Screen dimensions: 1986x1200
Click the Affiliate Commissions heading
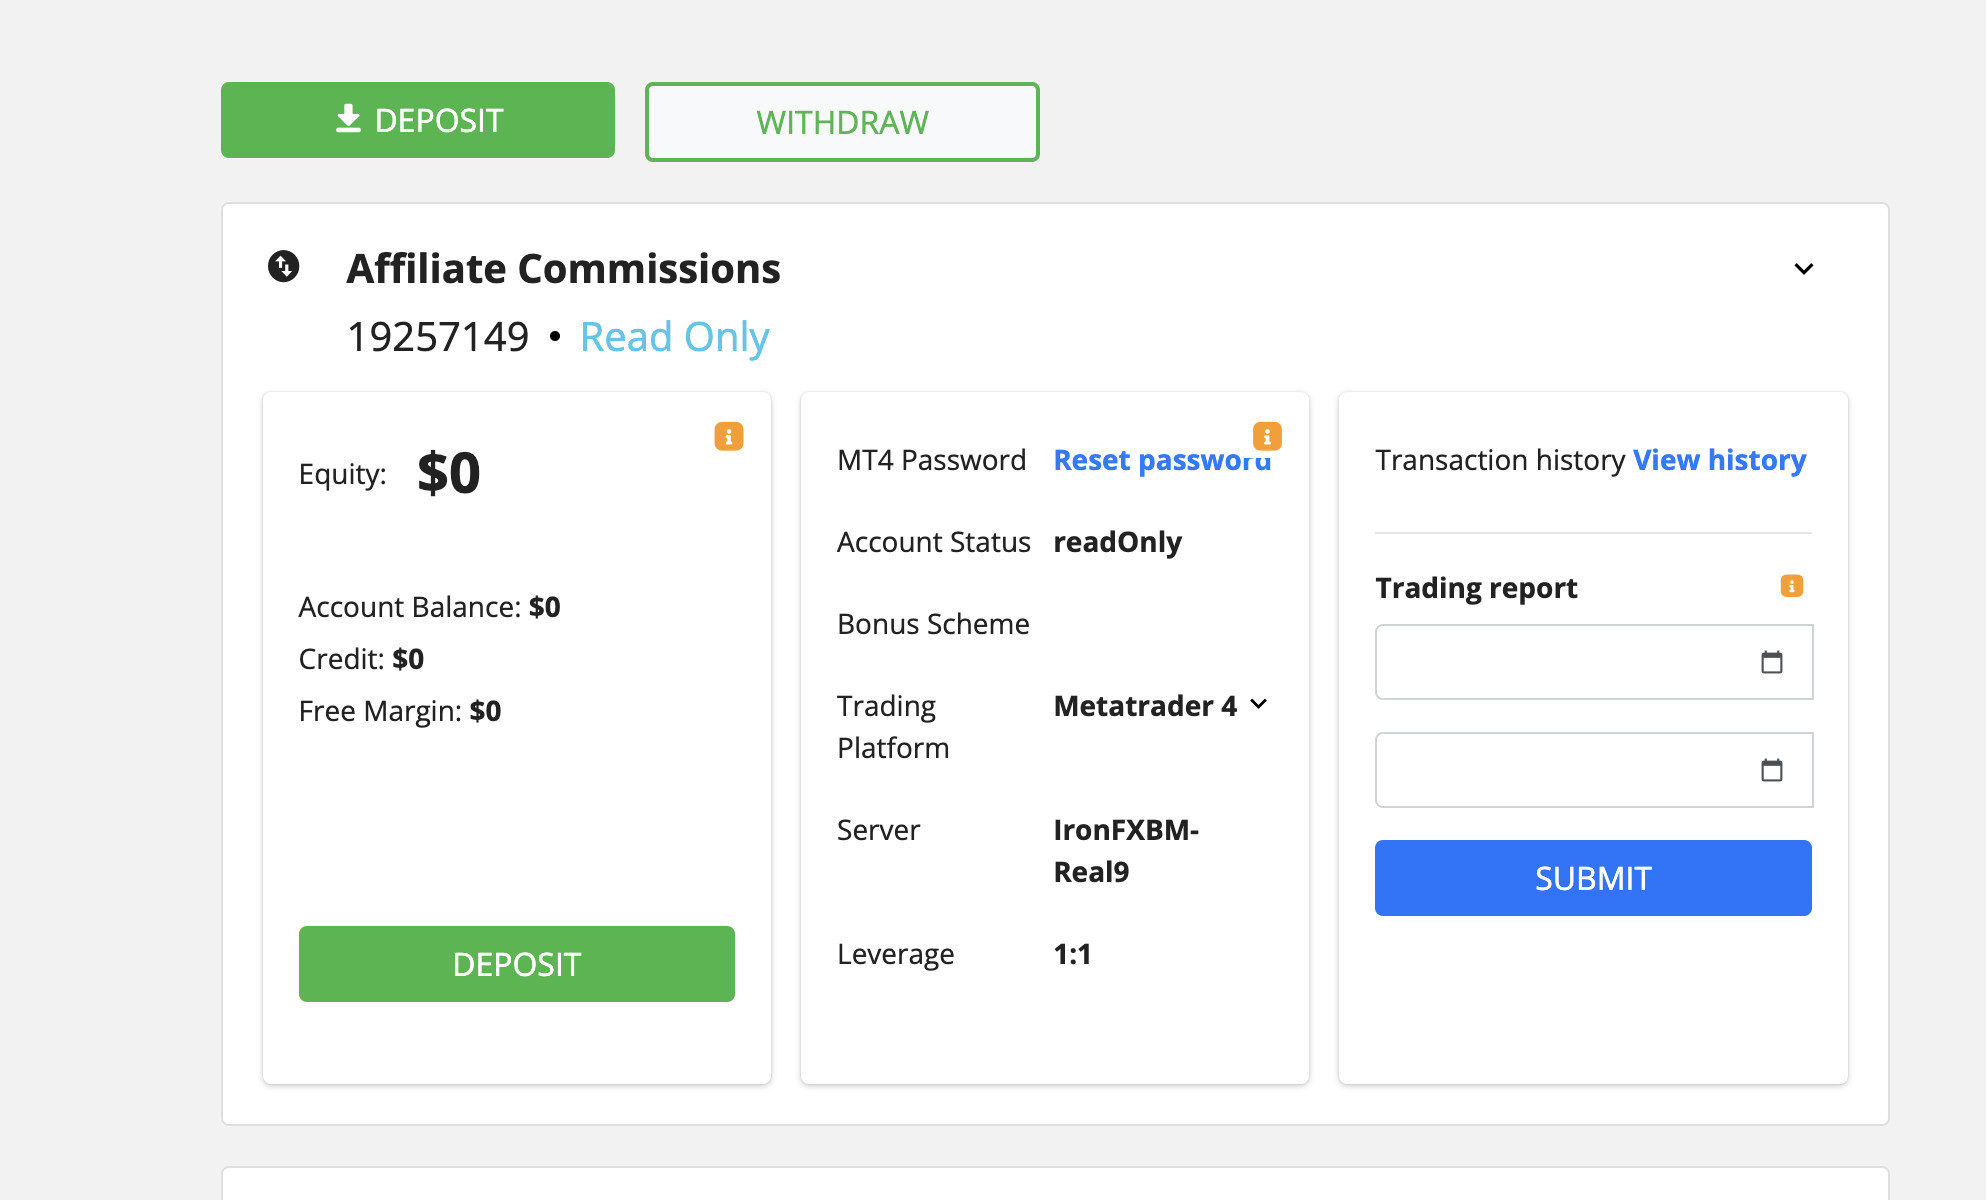coord(563,269)
